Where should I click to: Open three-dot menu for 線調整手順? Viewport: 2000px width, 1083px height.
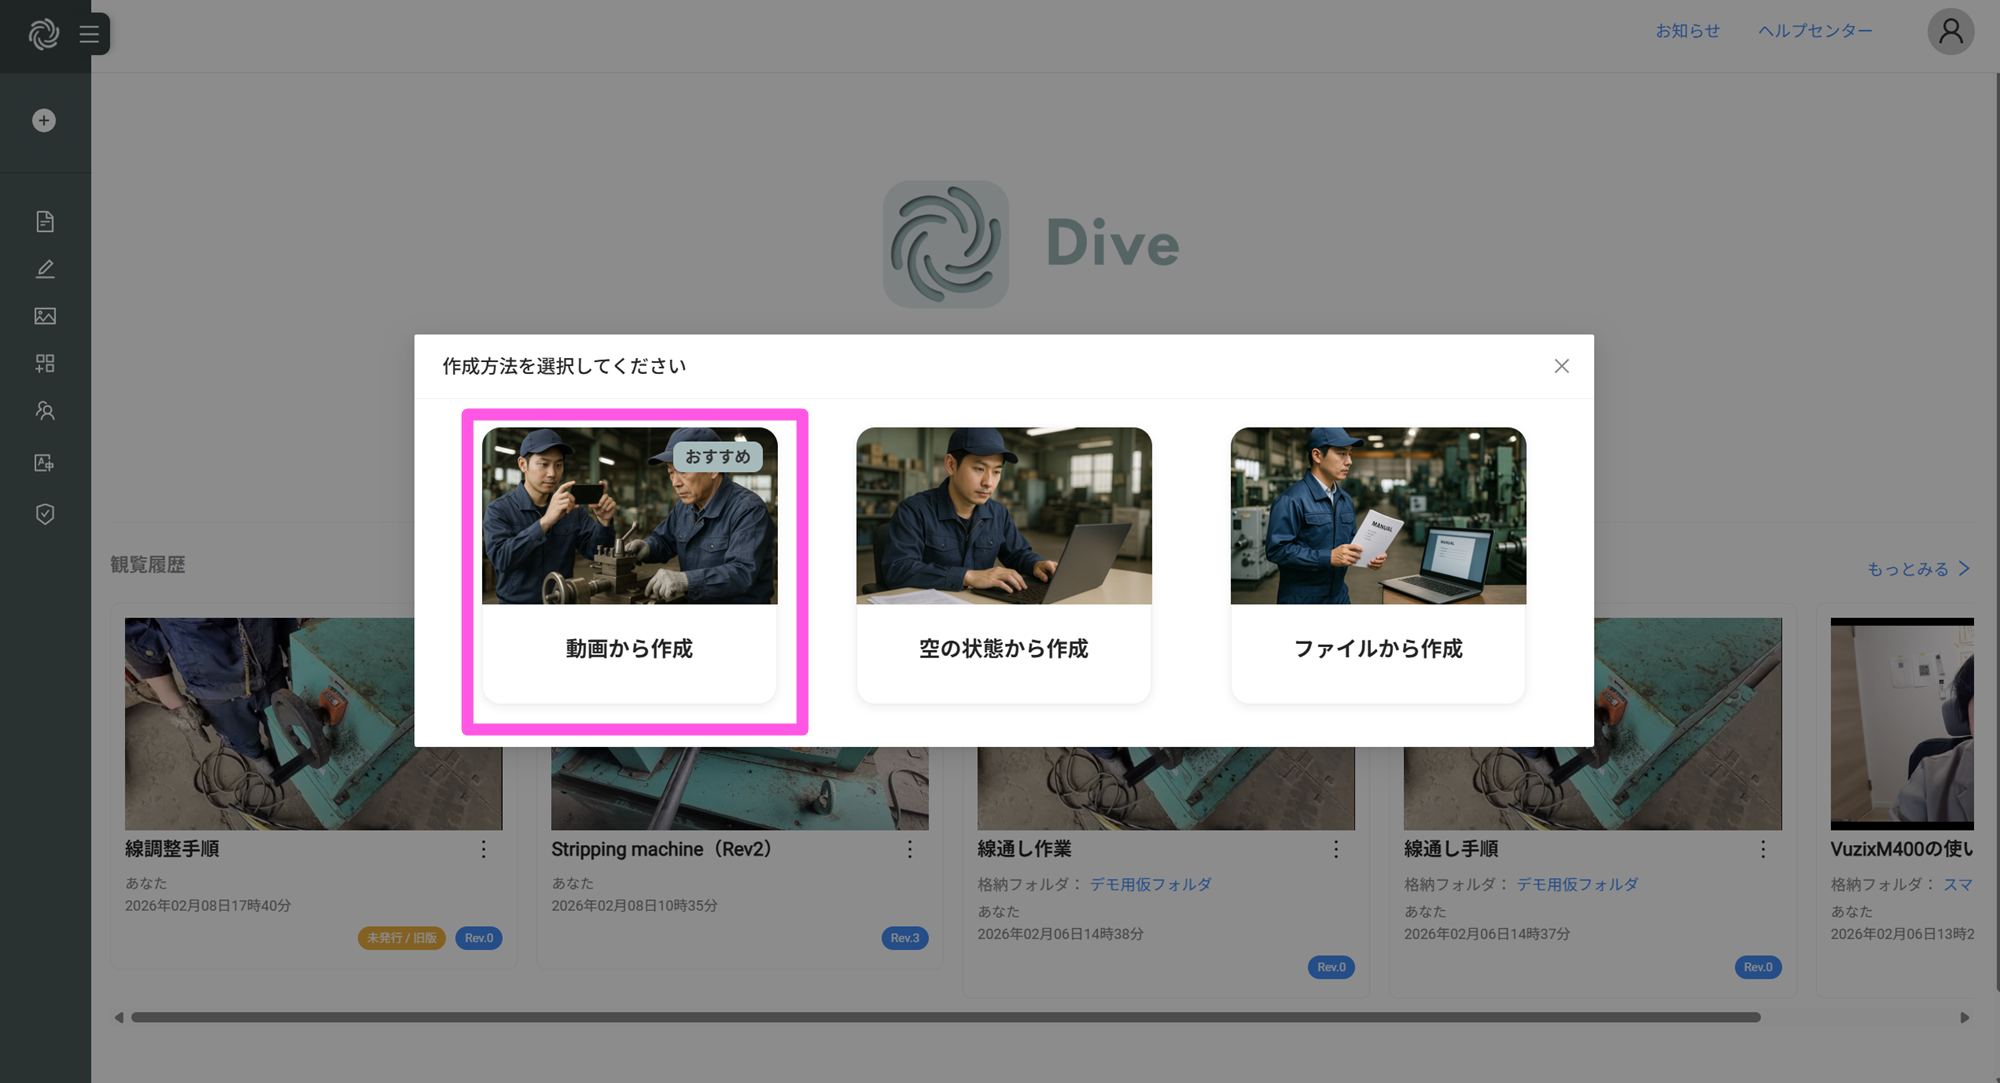pos(483,849)
